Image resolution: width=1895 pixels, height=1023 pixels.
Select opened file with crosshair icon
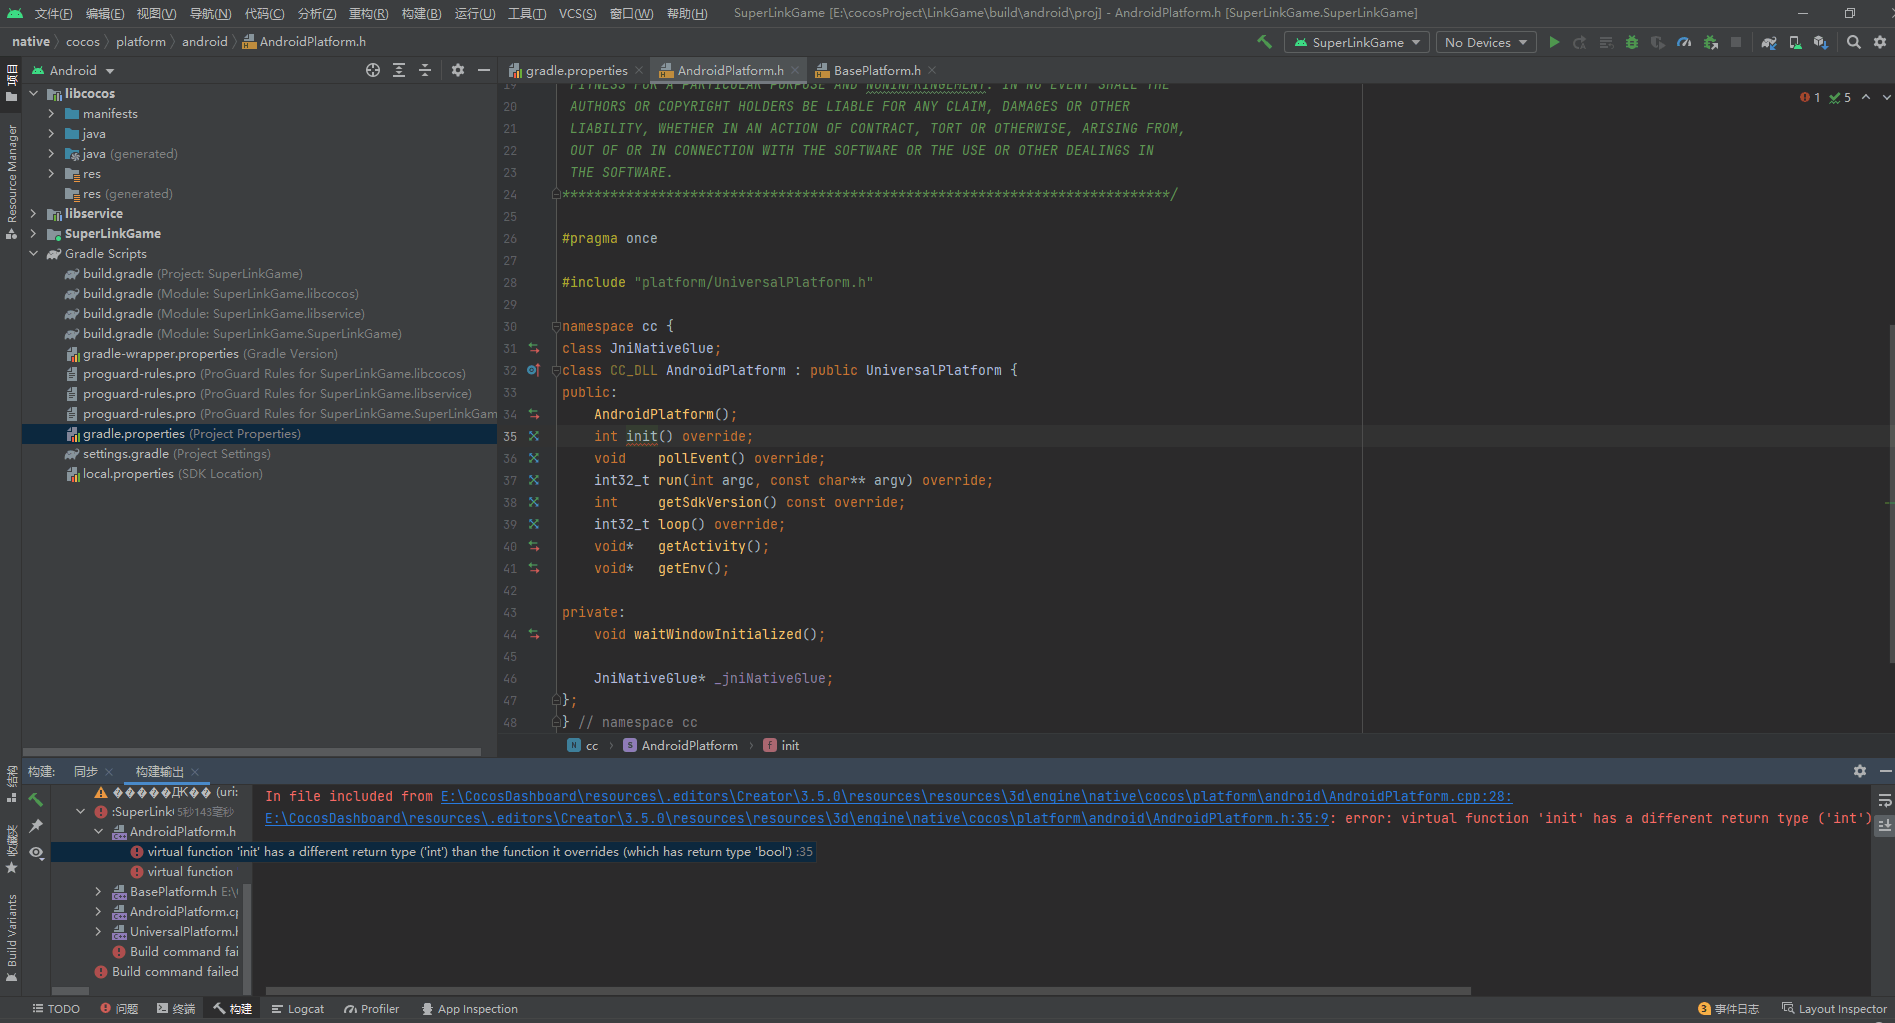[373, 70]
